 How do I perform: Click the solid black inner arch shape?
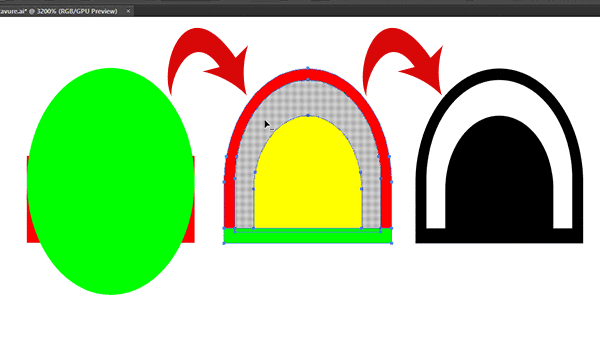499,173
